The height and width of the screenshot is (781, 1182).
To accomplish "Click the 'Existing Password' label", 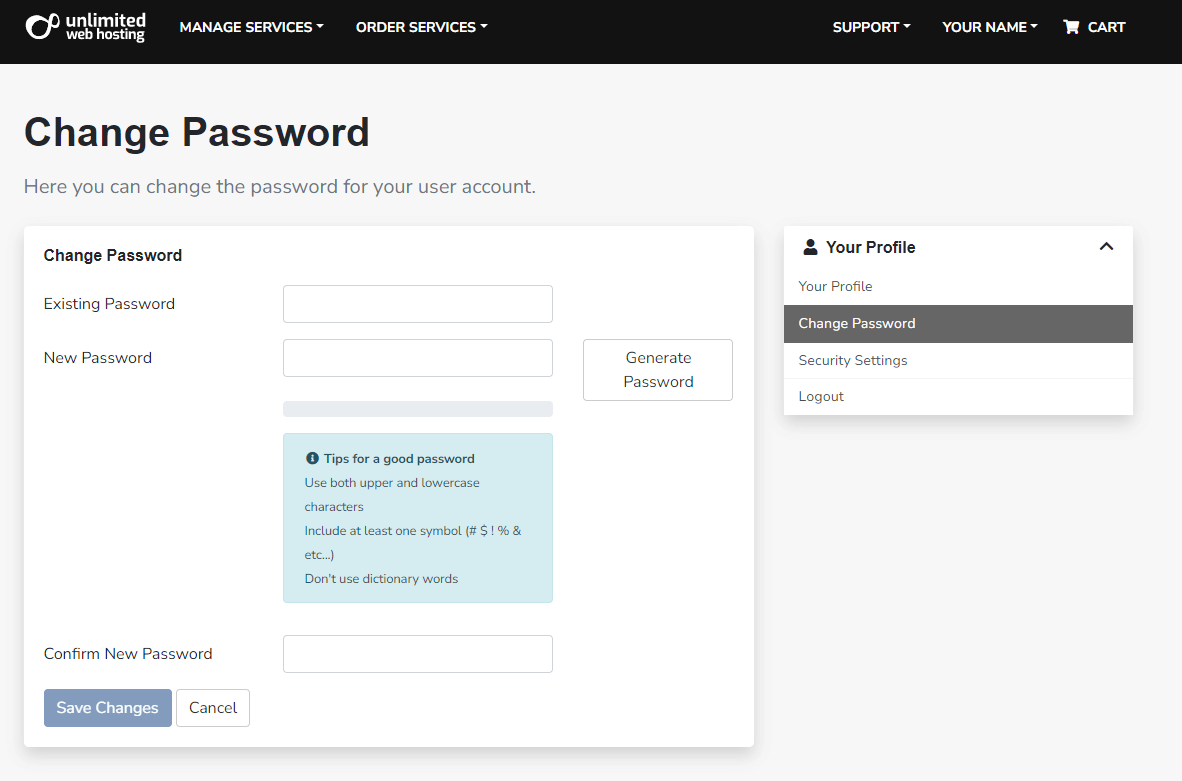I will [x=109, y=304].
